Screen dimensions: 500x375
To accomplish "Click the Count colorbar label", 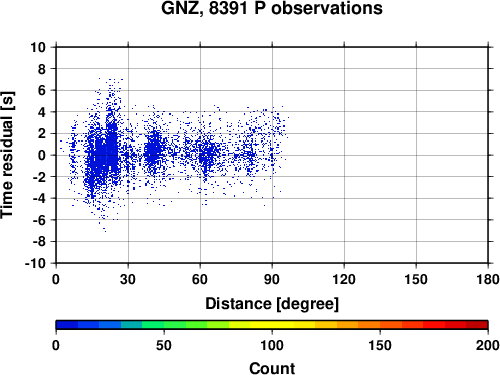I will tap(272, 368).
